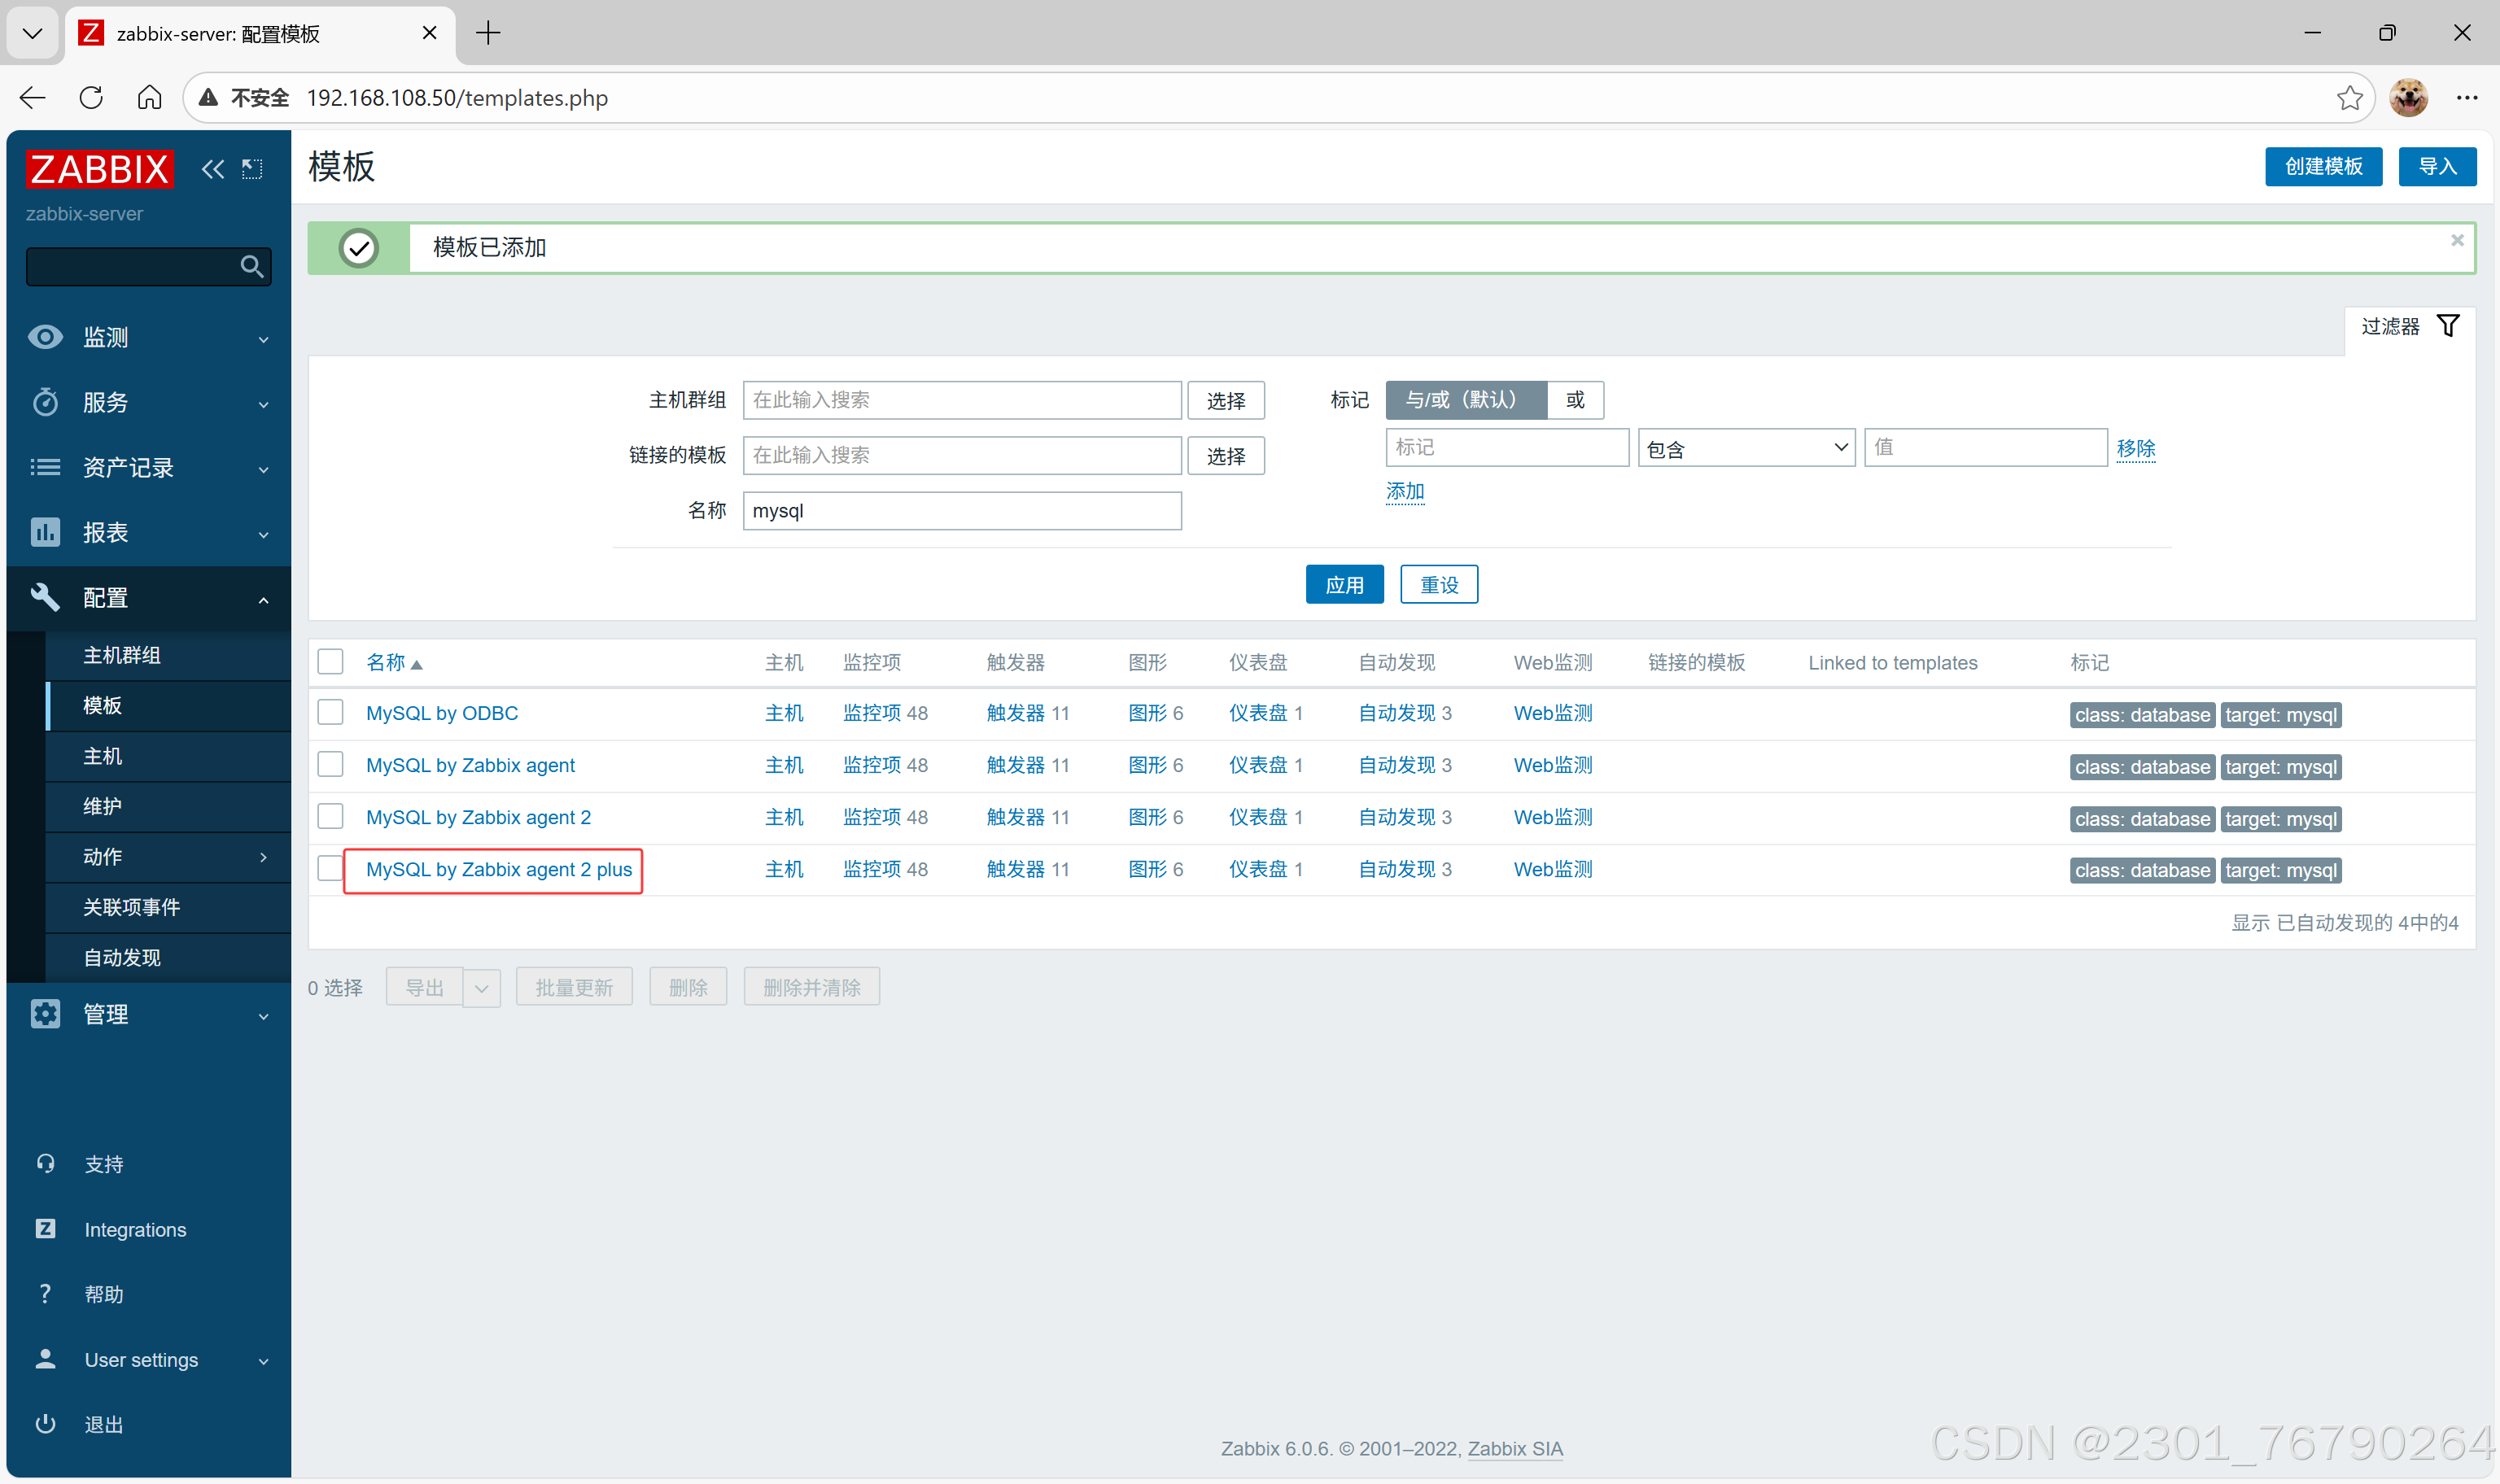Click the filter funnel icon

coord(2447,326)
